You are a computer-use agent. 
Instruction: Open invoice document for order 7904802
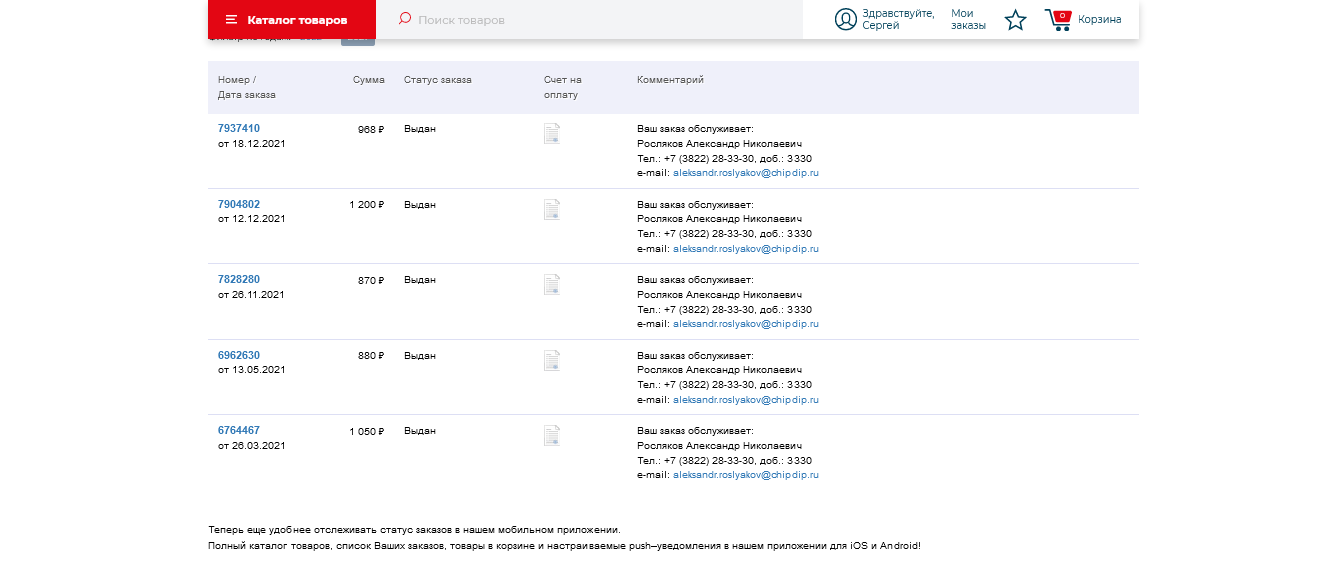pos(551,209)
